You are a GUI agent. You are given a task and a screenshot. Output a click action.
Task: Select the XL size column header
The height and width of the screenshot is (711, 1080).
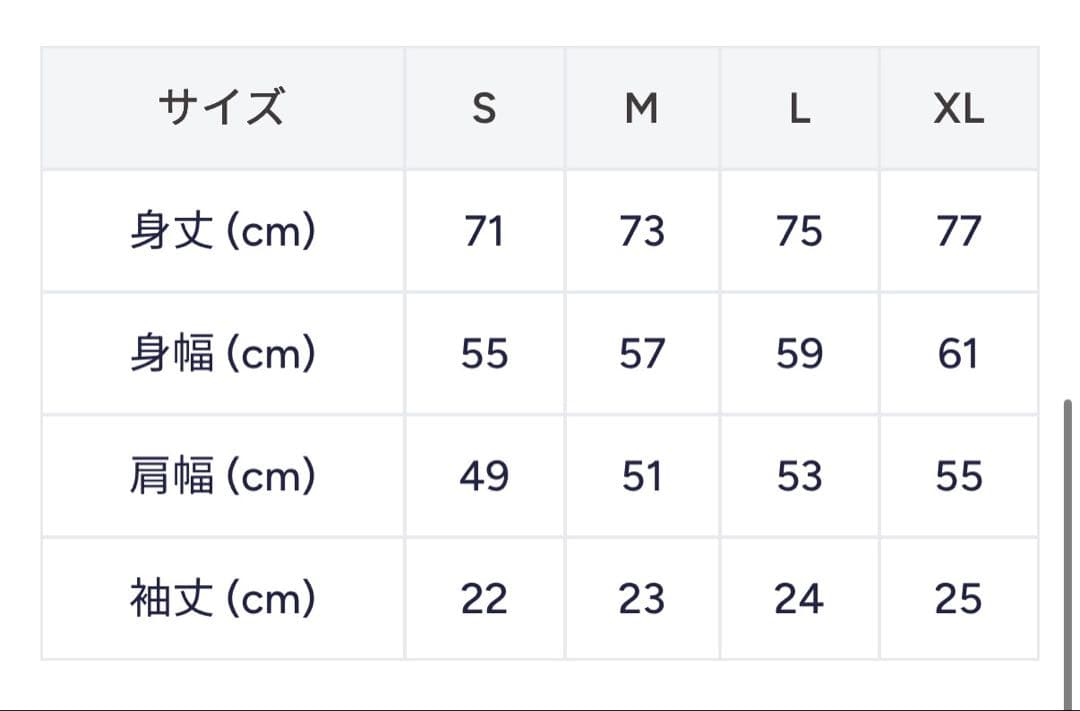[x=958, y=108]
